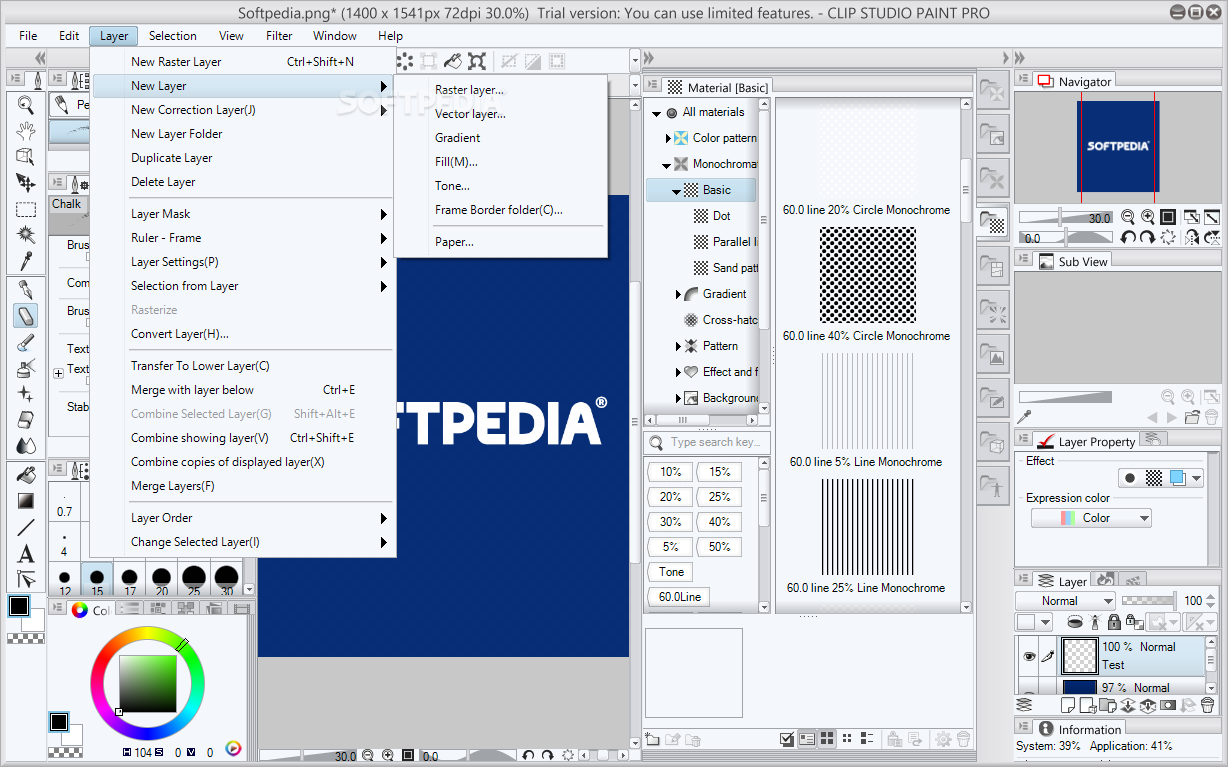Select the Figure line tool

[26, 527]
